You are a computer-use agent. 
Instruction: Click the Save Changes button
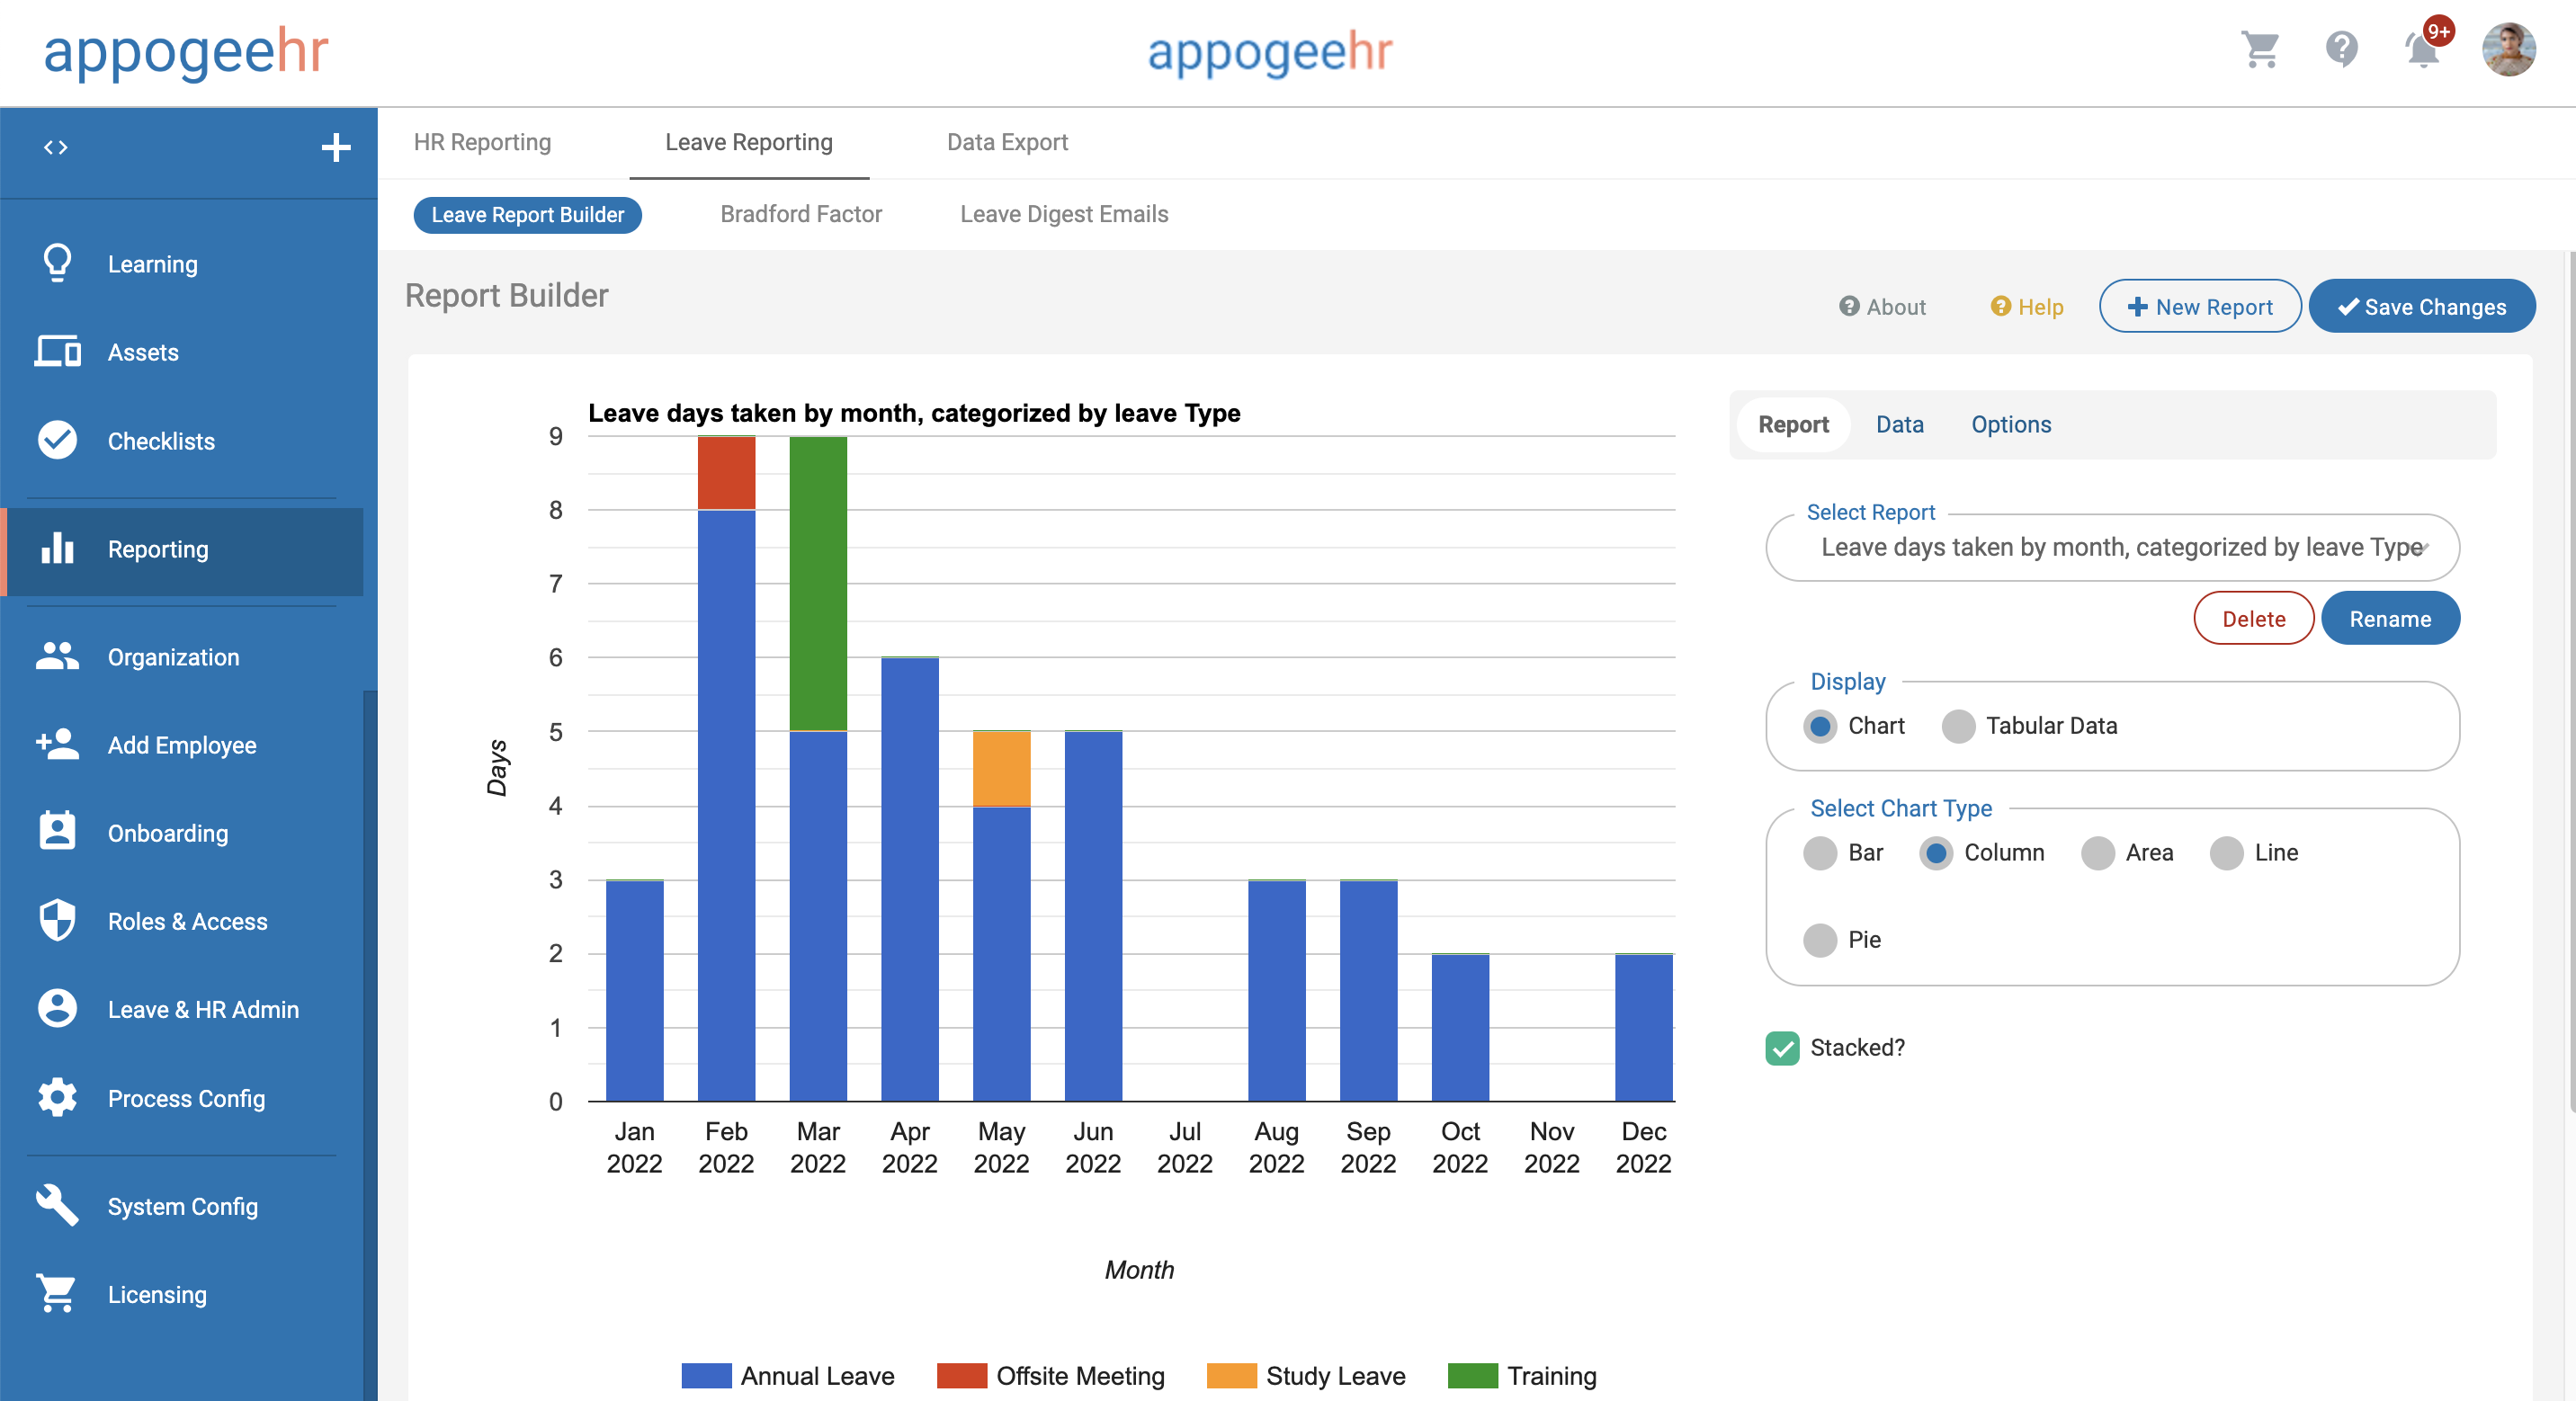(2421, 307)
